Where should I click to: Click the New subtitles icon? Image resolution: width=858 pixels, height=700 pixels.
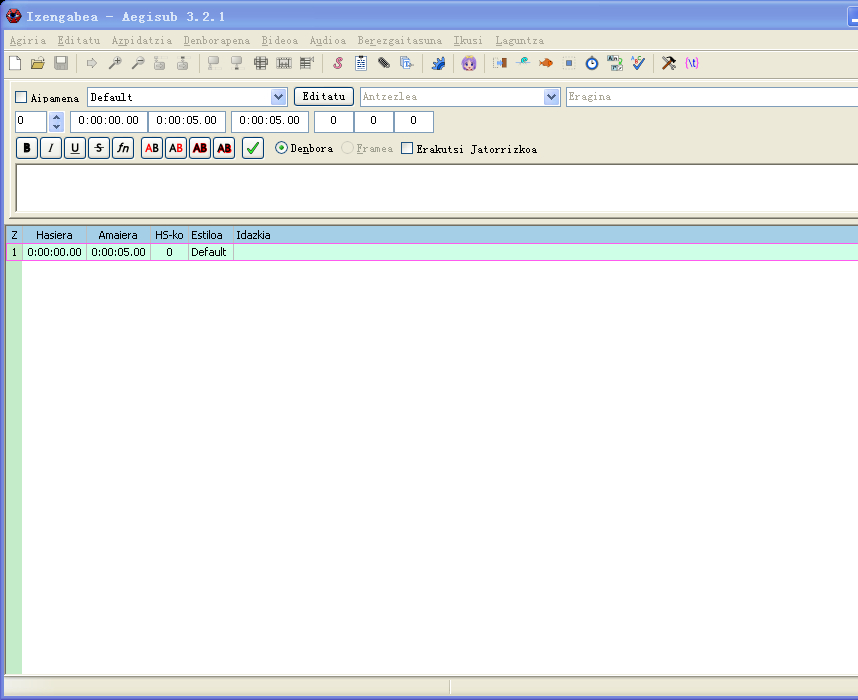point(15,63)
